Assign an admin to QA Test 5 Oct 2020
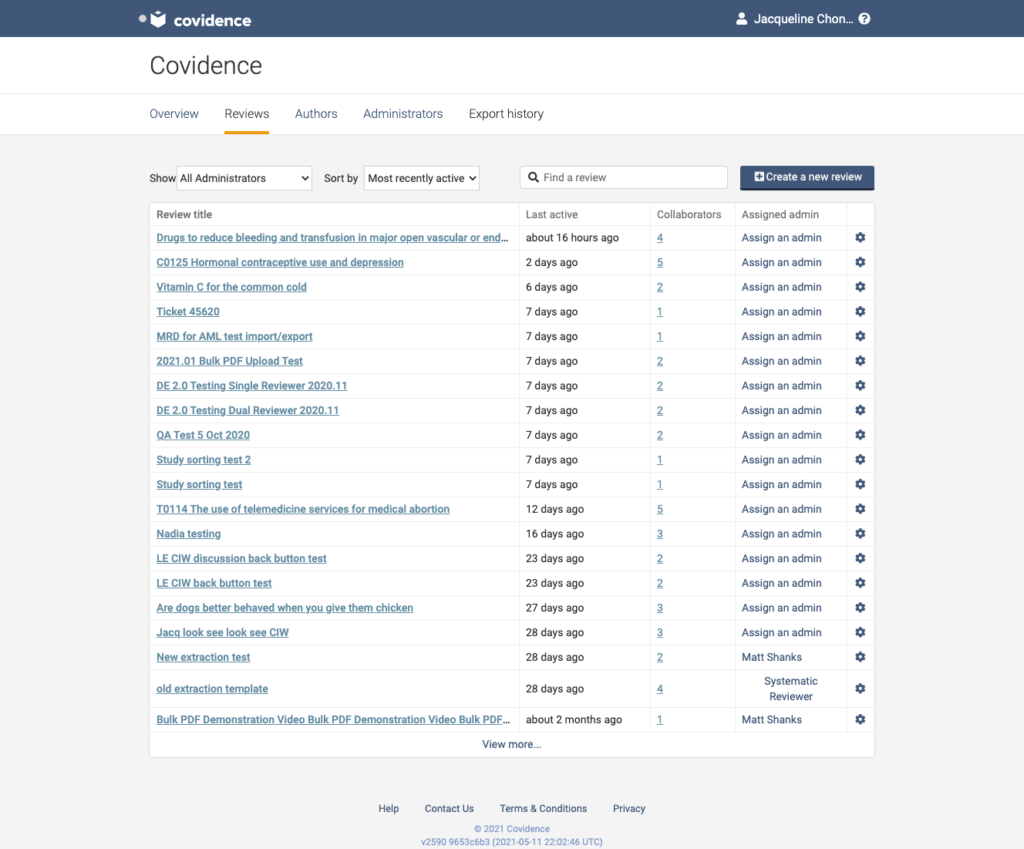1024x849 pixels. (782, 435)
